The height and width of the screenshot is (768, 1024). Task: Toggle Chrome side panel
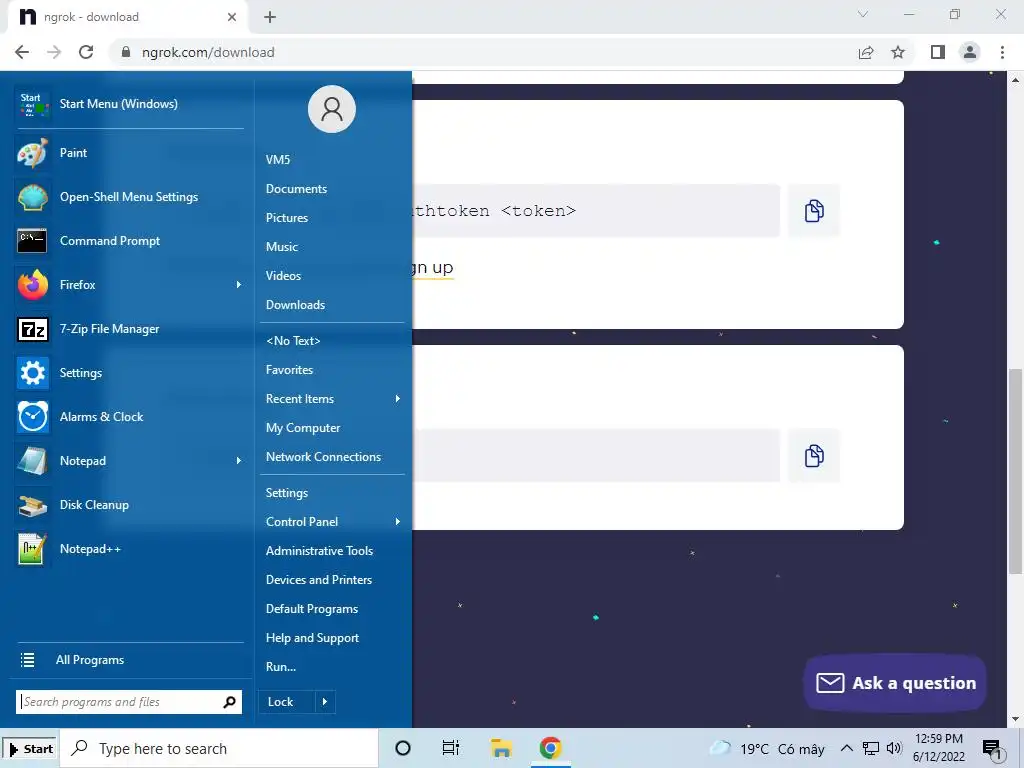[938, 52]
